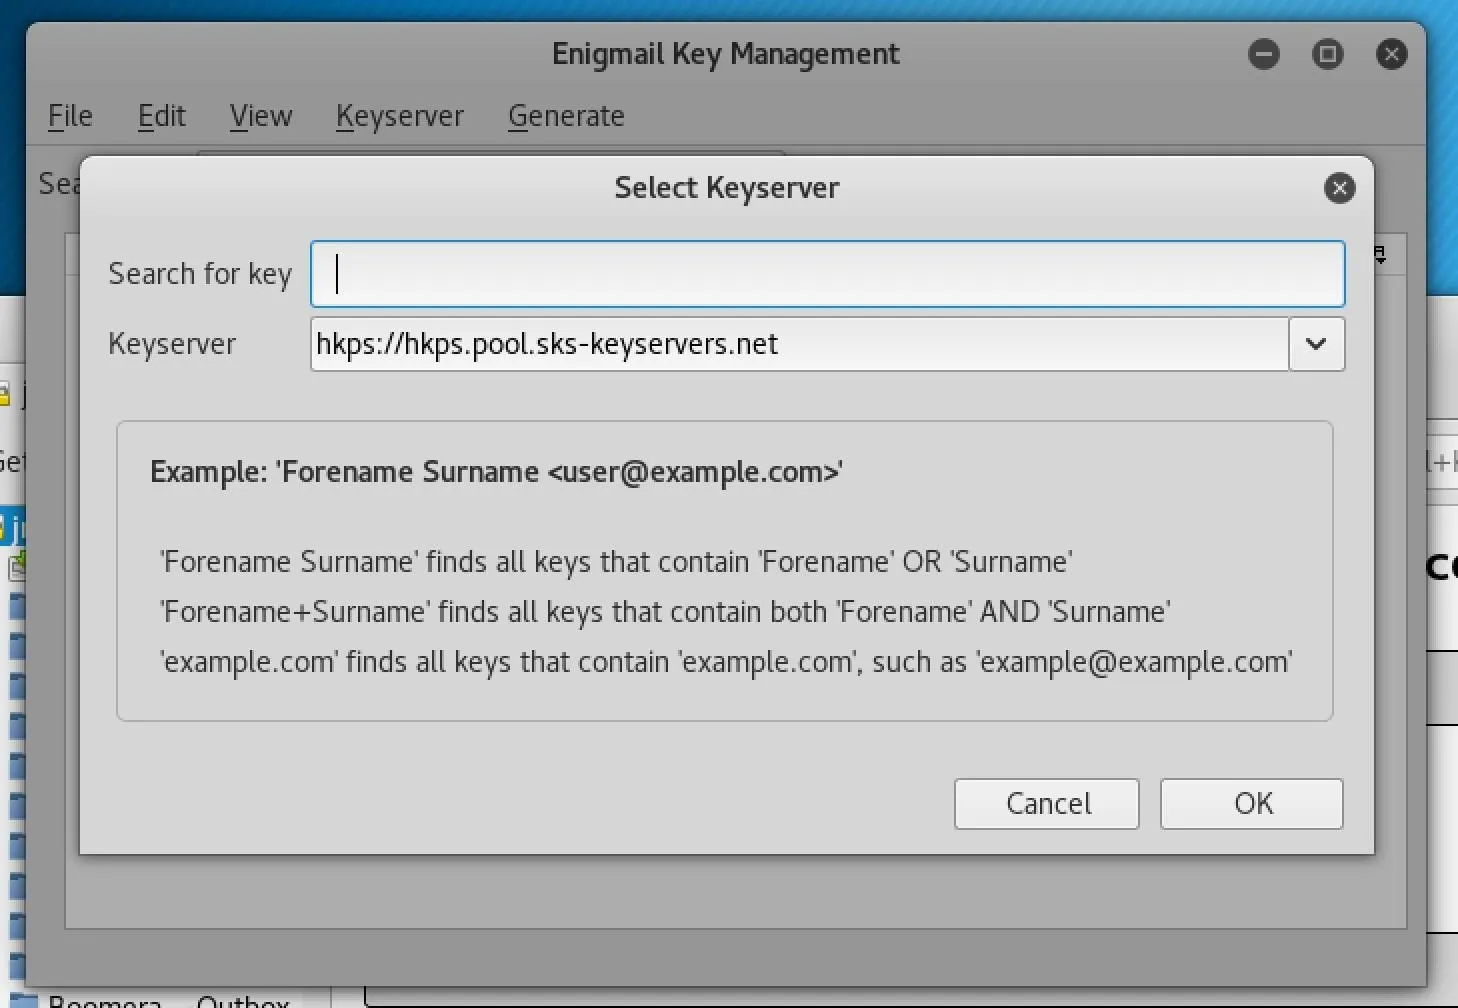Maximize the Enigmail Key Management window
The height and width of the screenshot is (1008, 1458).
tap(1328, 54)
